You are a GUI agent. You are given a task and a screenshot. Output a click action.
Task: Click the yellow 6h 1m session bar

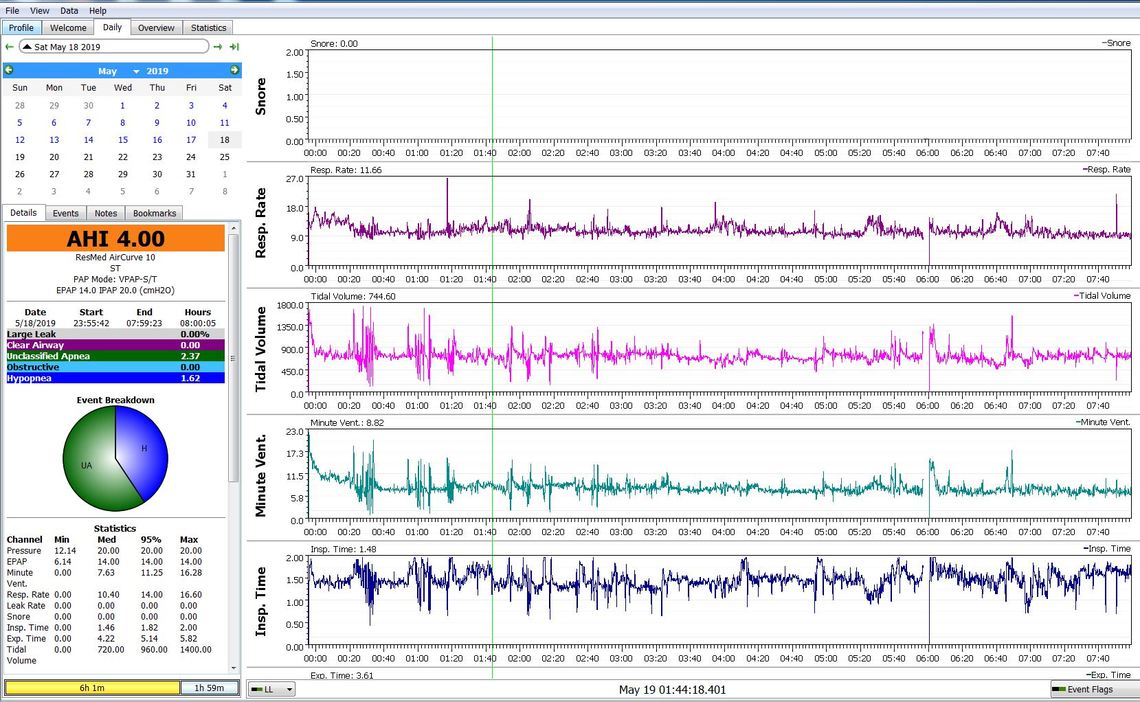tap(92, 687)
